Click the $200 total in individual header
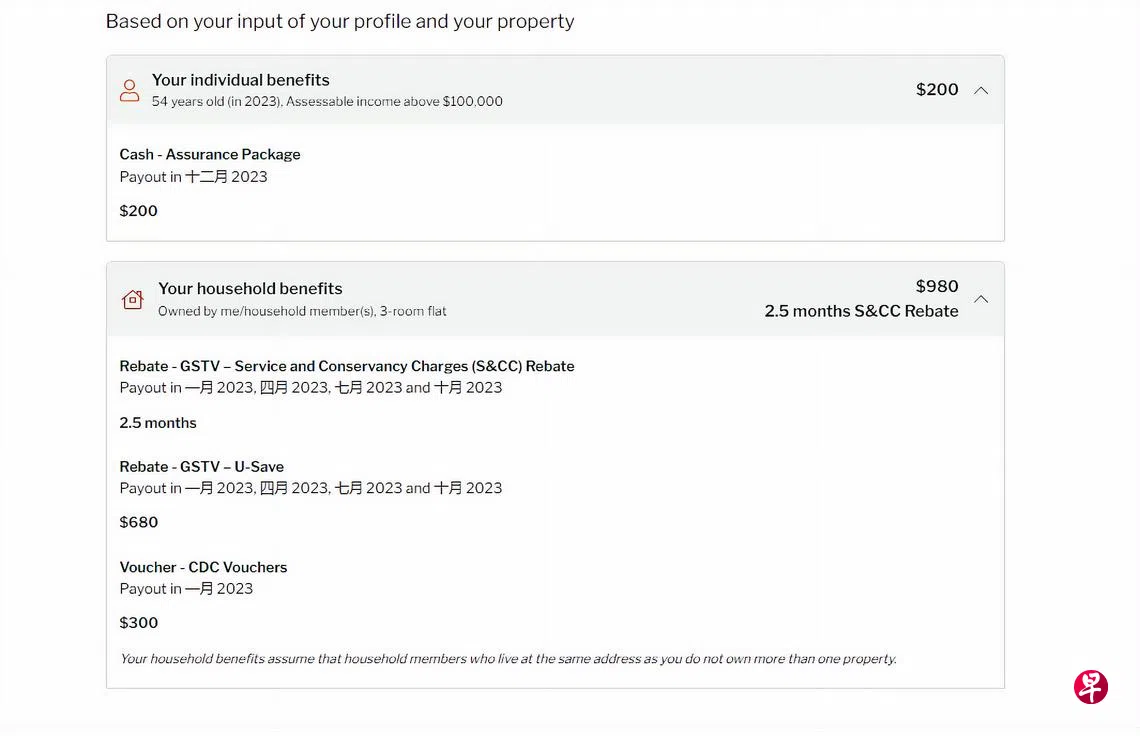This screenshot has height=736, width=1140. pos(937,90)
